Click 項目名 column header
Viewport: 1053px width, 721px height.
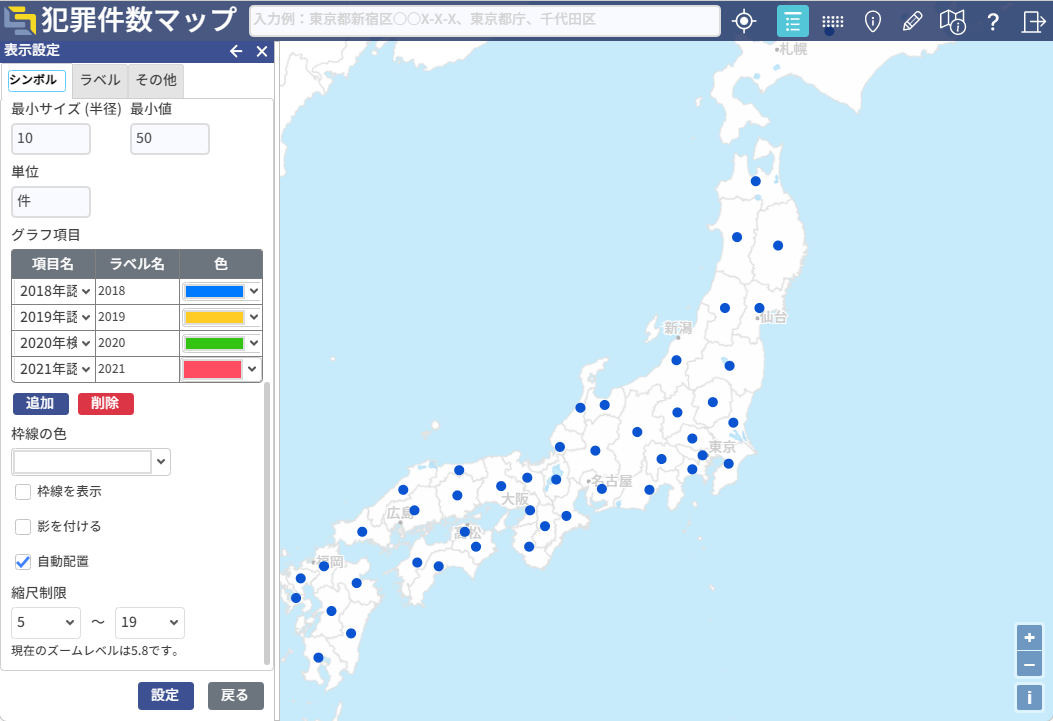(53, 264)
